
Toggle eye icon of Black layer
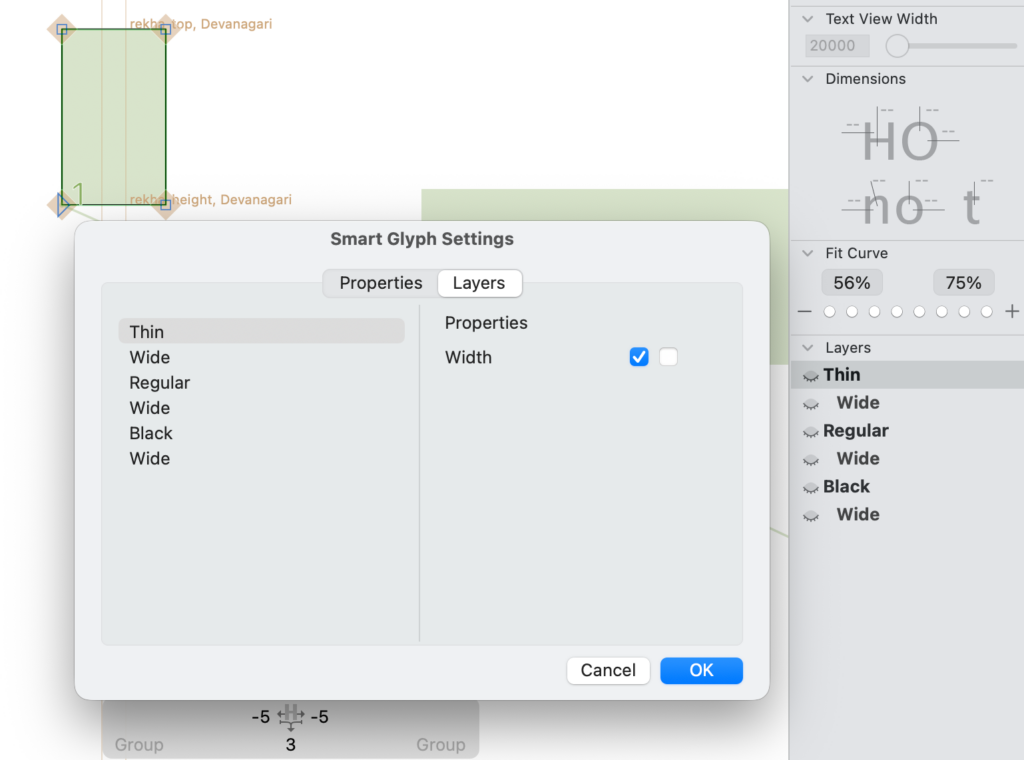coord(810,488)
